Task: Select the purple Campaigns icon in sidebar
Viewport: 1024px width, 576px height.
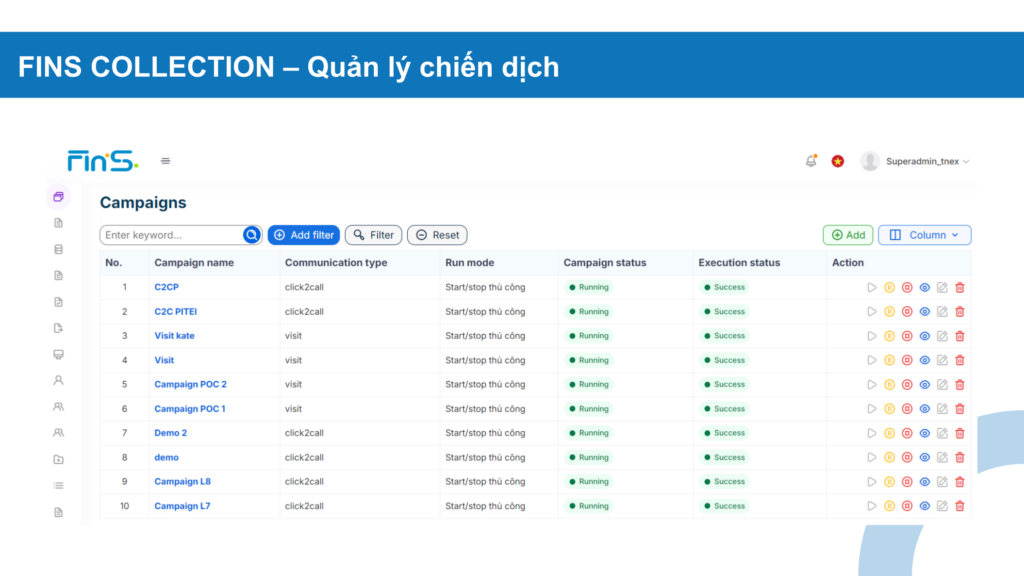Action: [58, 197]
